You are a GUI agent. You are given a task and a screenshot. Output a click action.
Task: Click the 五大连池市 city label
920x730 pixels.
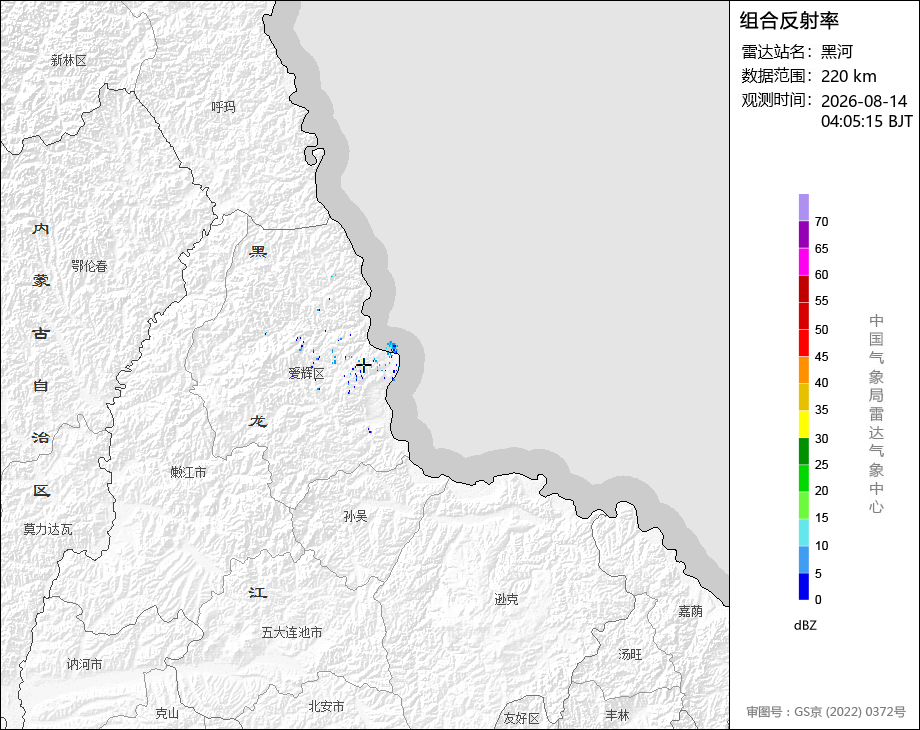tap(292, 632)
